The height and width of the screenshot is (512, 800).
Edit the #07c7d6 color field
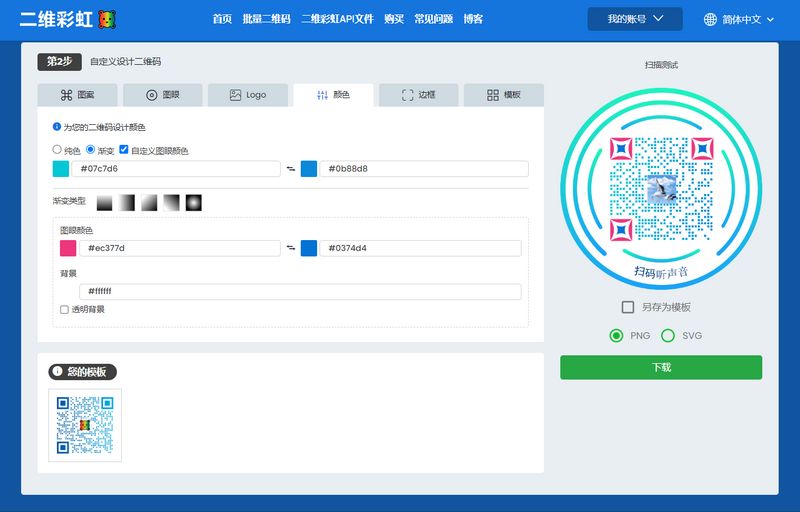point(176,169)
